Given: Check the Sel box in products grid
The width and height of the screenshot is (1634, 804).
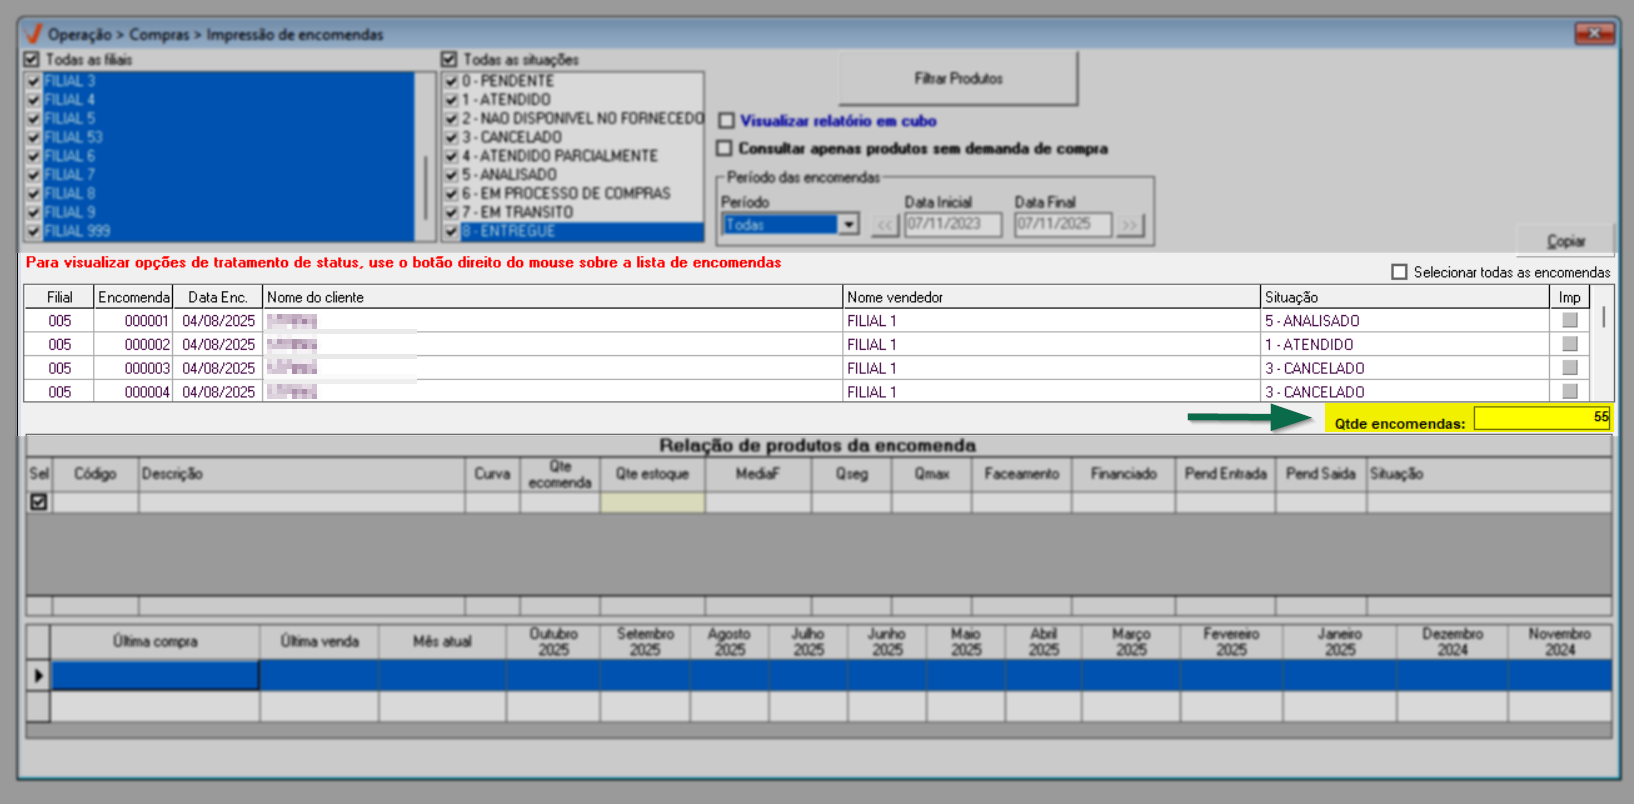Looking at the screenshot, I should click(x=39, y=502).
